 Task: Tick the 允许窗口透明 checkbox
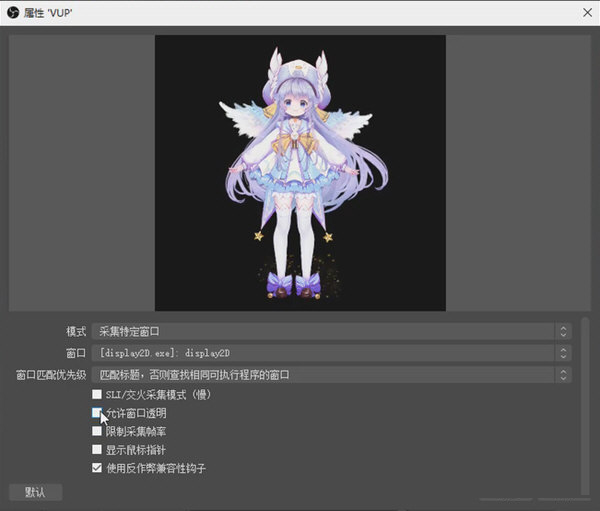coord(97,413)
